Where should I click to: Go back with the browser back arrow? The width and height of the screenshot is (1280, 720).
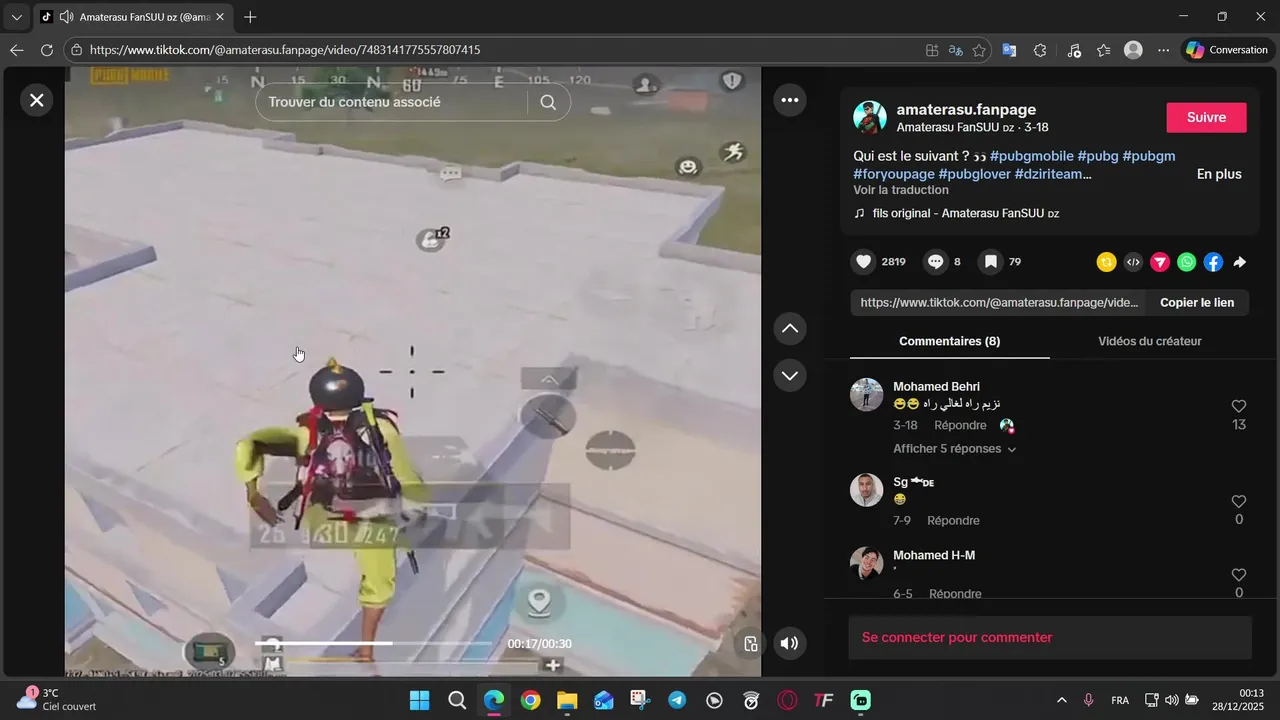[x=16, y=50]
